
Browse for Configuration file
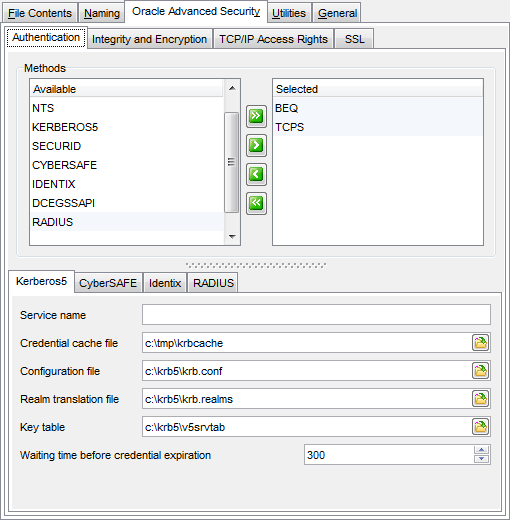pos(480,371)
